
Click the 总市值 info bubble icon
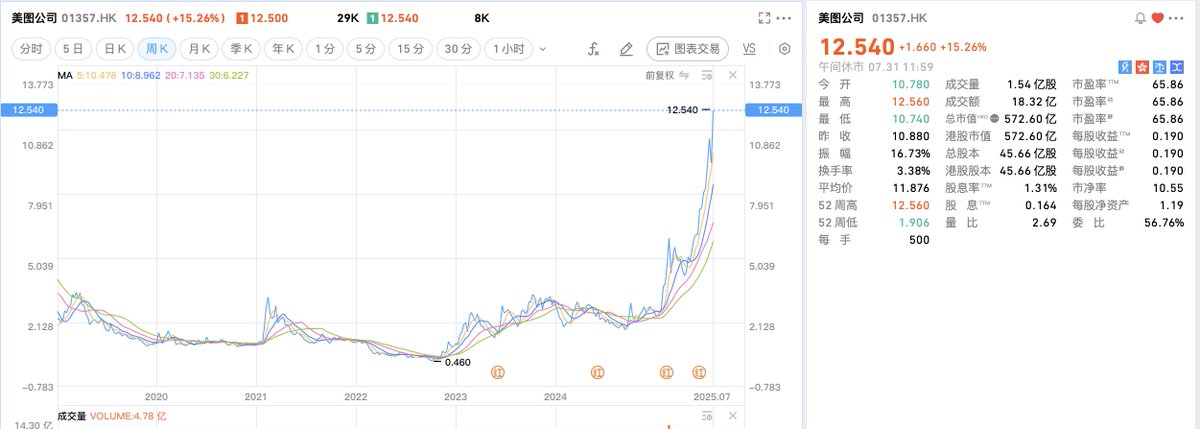pos(994,120)
